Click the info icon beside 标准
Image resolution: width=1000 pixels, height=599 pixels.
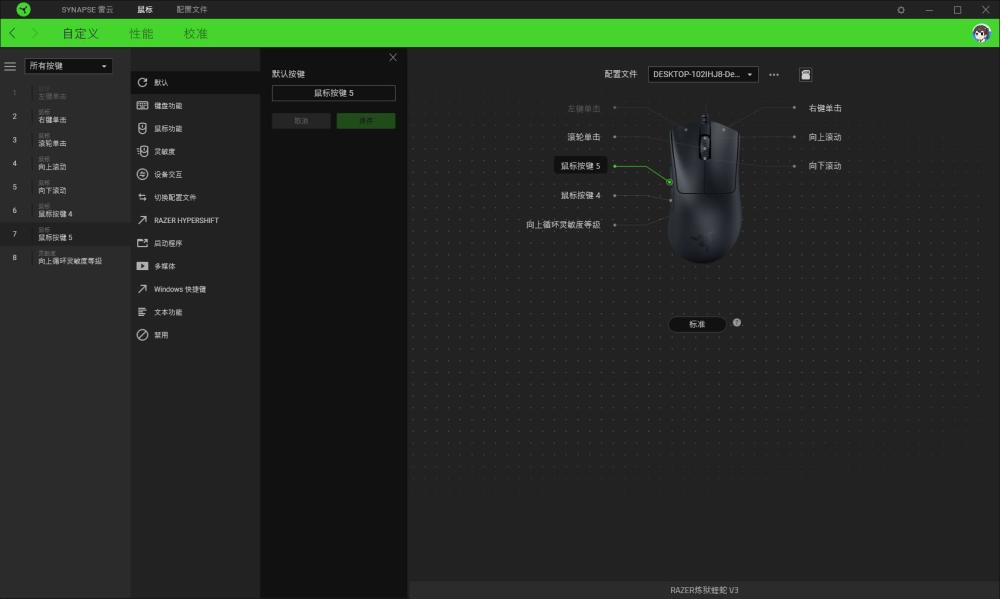(x=737, y=322)
